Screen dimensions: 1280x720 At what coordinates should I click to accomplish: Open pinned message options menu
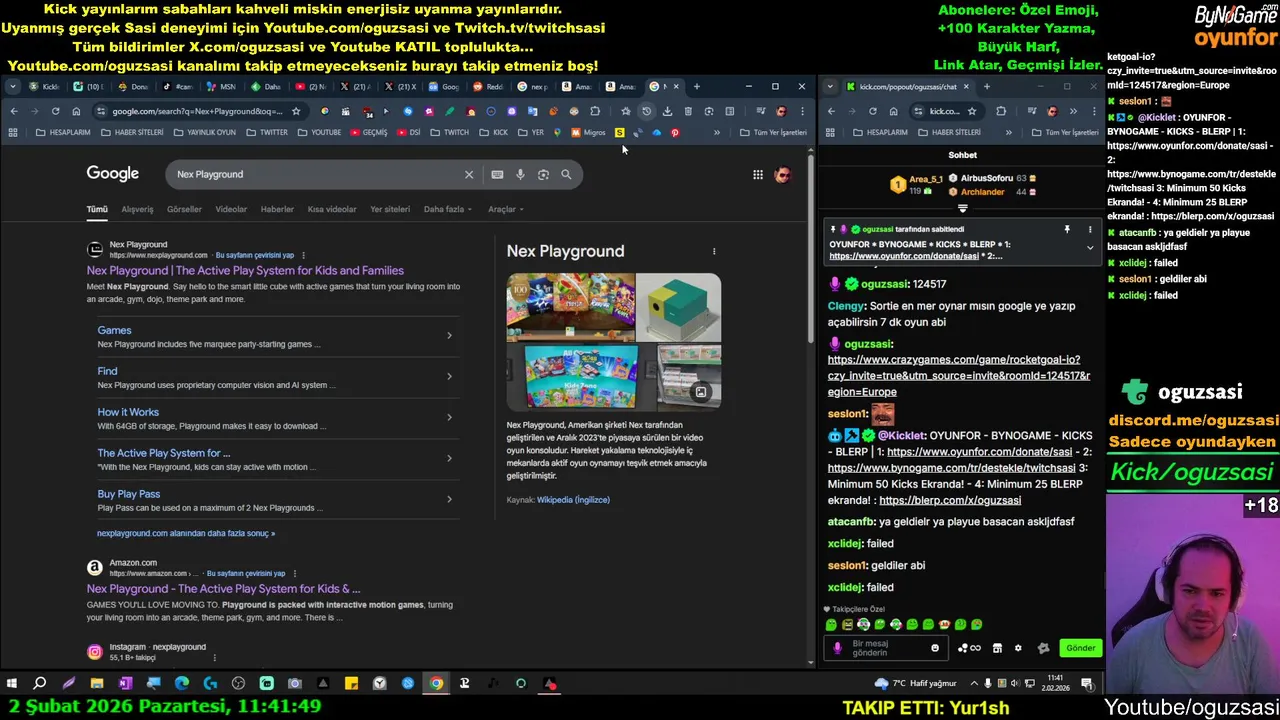pos(1090,229)
